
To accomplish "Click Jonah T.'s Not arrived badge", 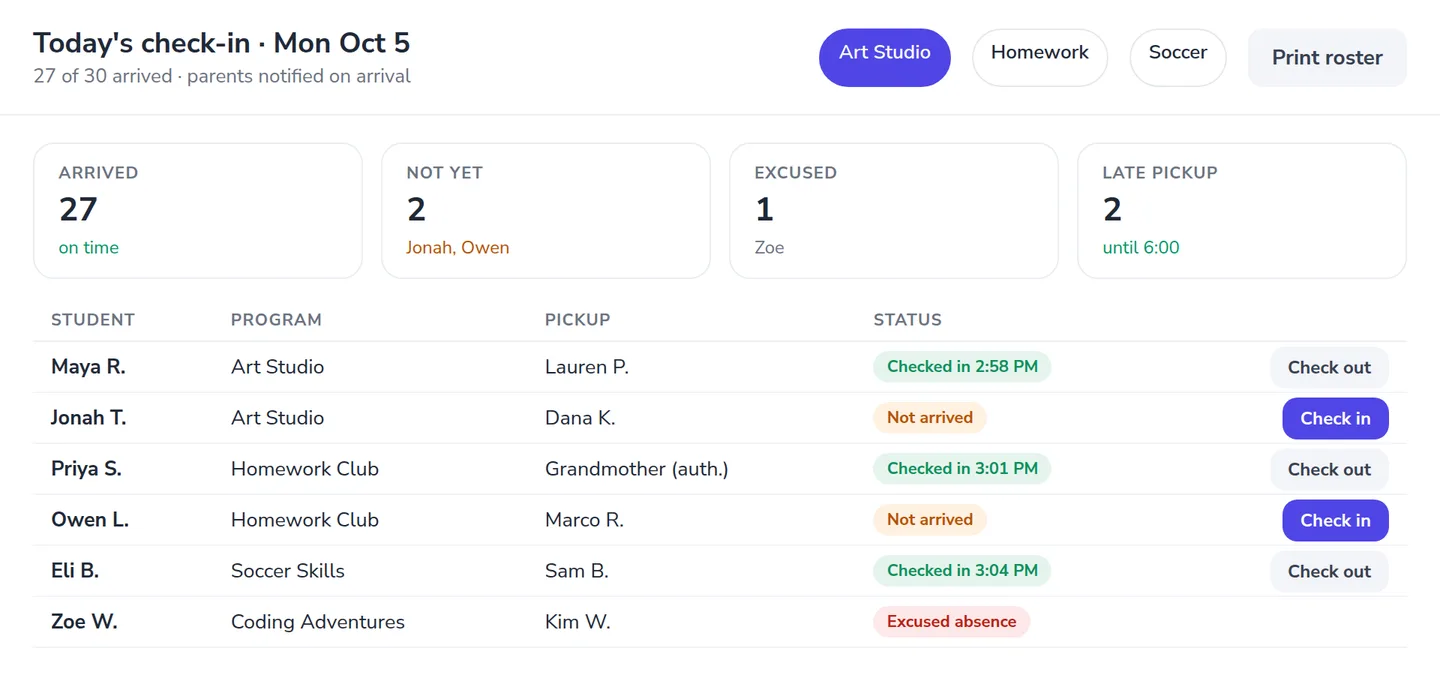I will (x=930, y=417).
